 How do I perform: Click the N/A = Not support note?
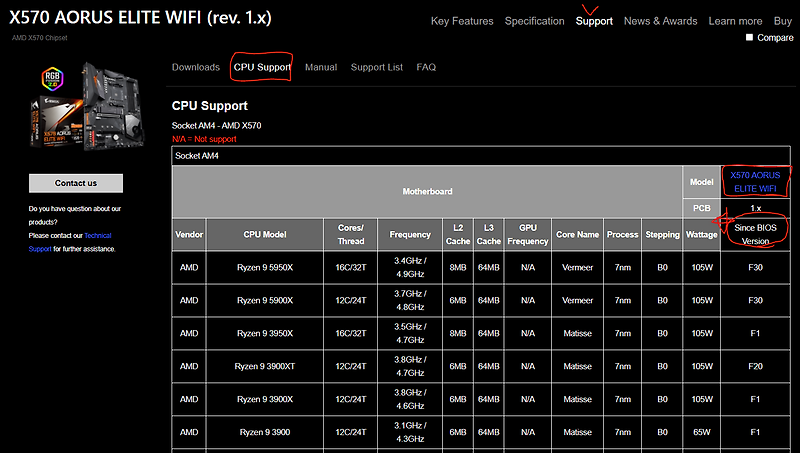pyautogui.click(x=204, y=139)
